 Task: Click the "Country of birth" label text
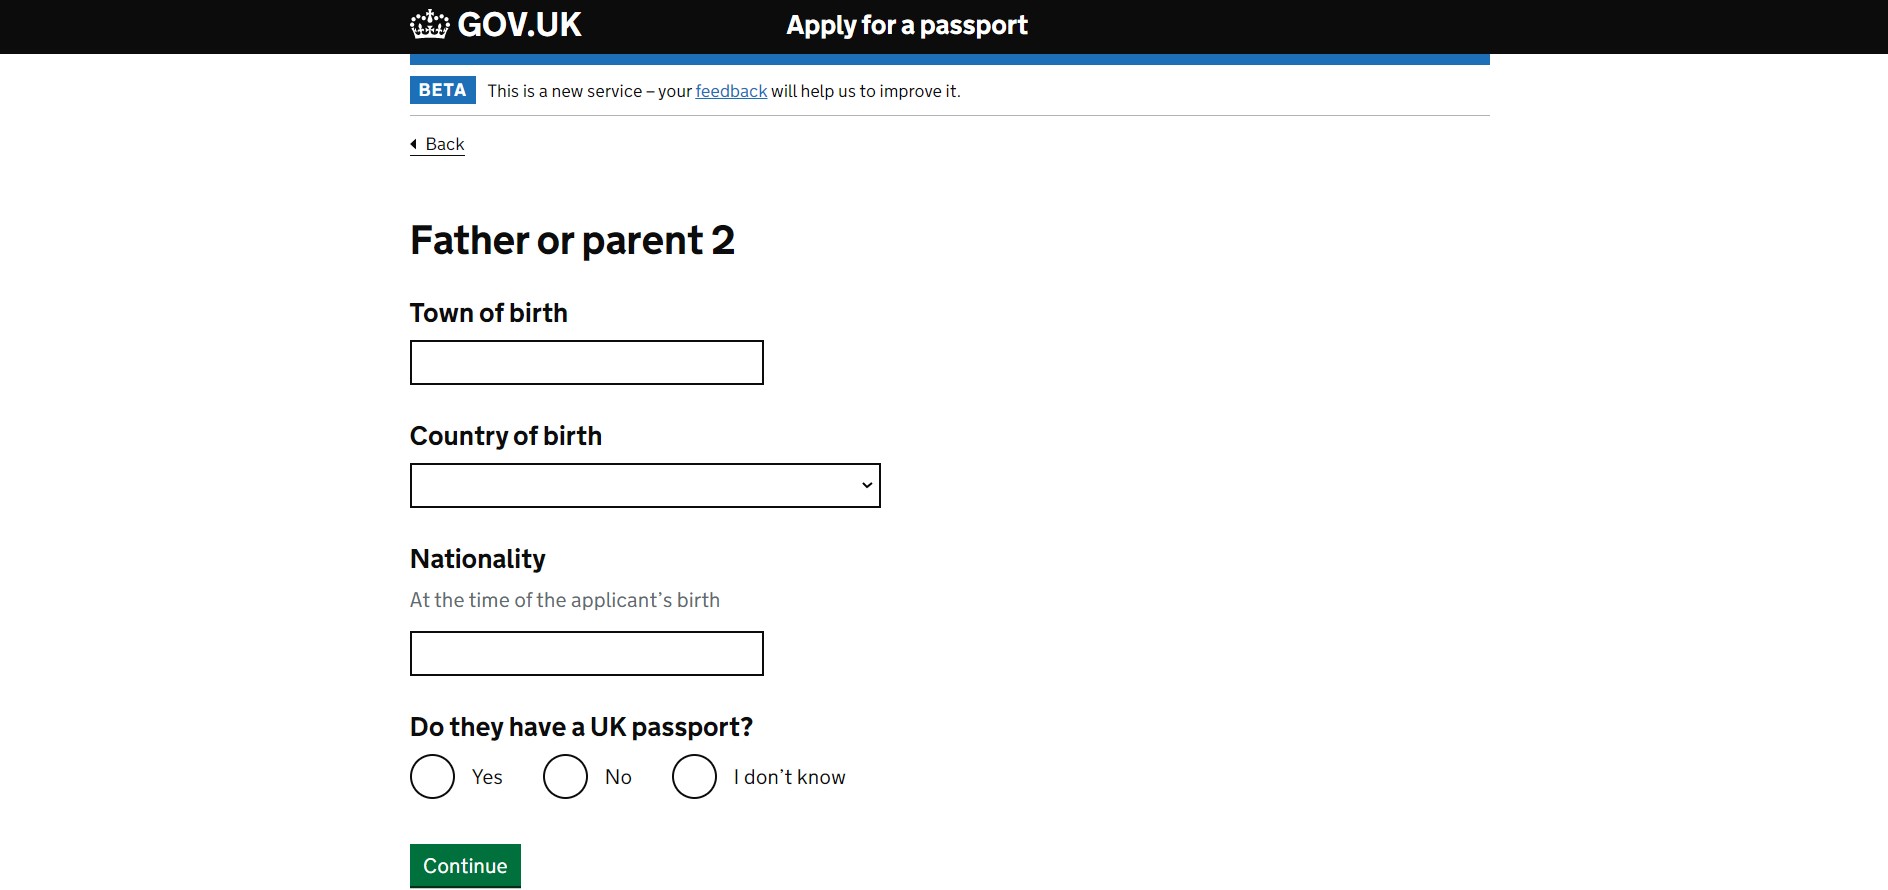(x=505, y=436)
